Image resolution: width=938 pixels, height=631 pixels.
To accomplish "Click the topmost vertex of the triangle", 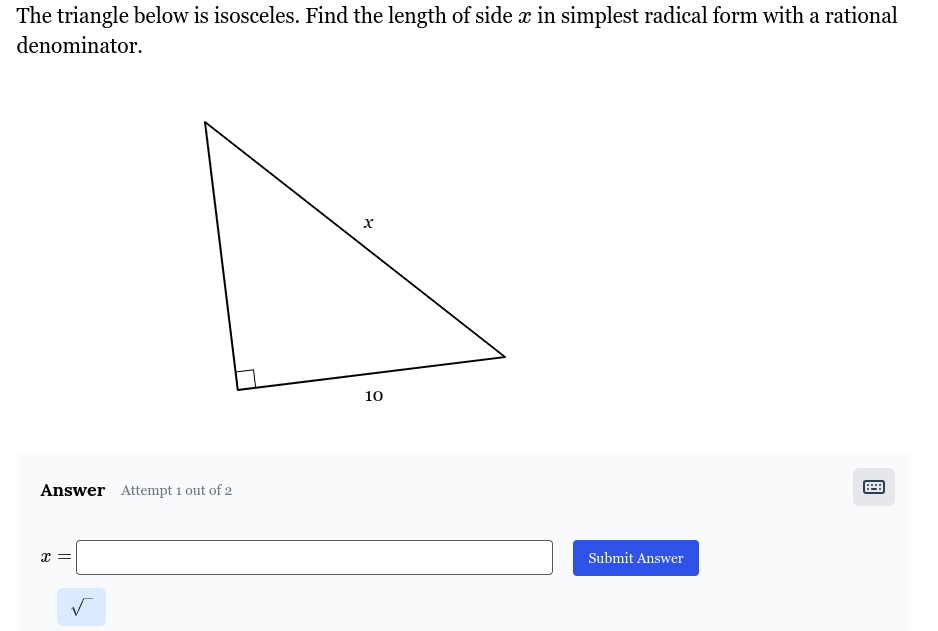I will pyautogui.click(x=205, y=123).
